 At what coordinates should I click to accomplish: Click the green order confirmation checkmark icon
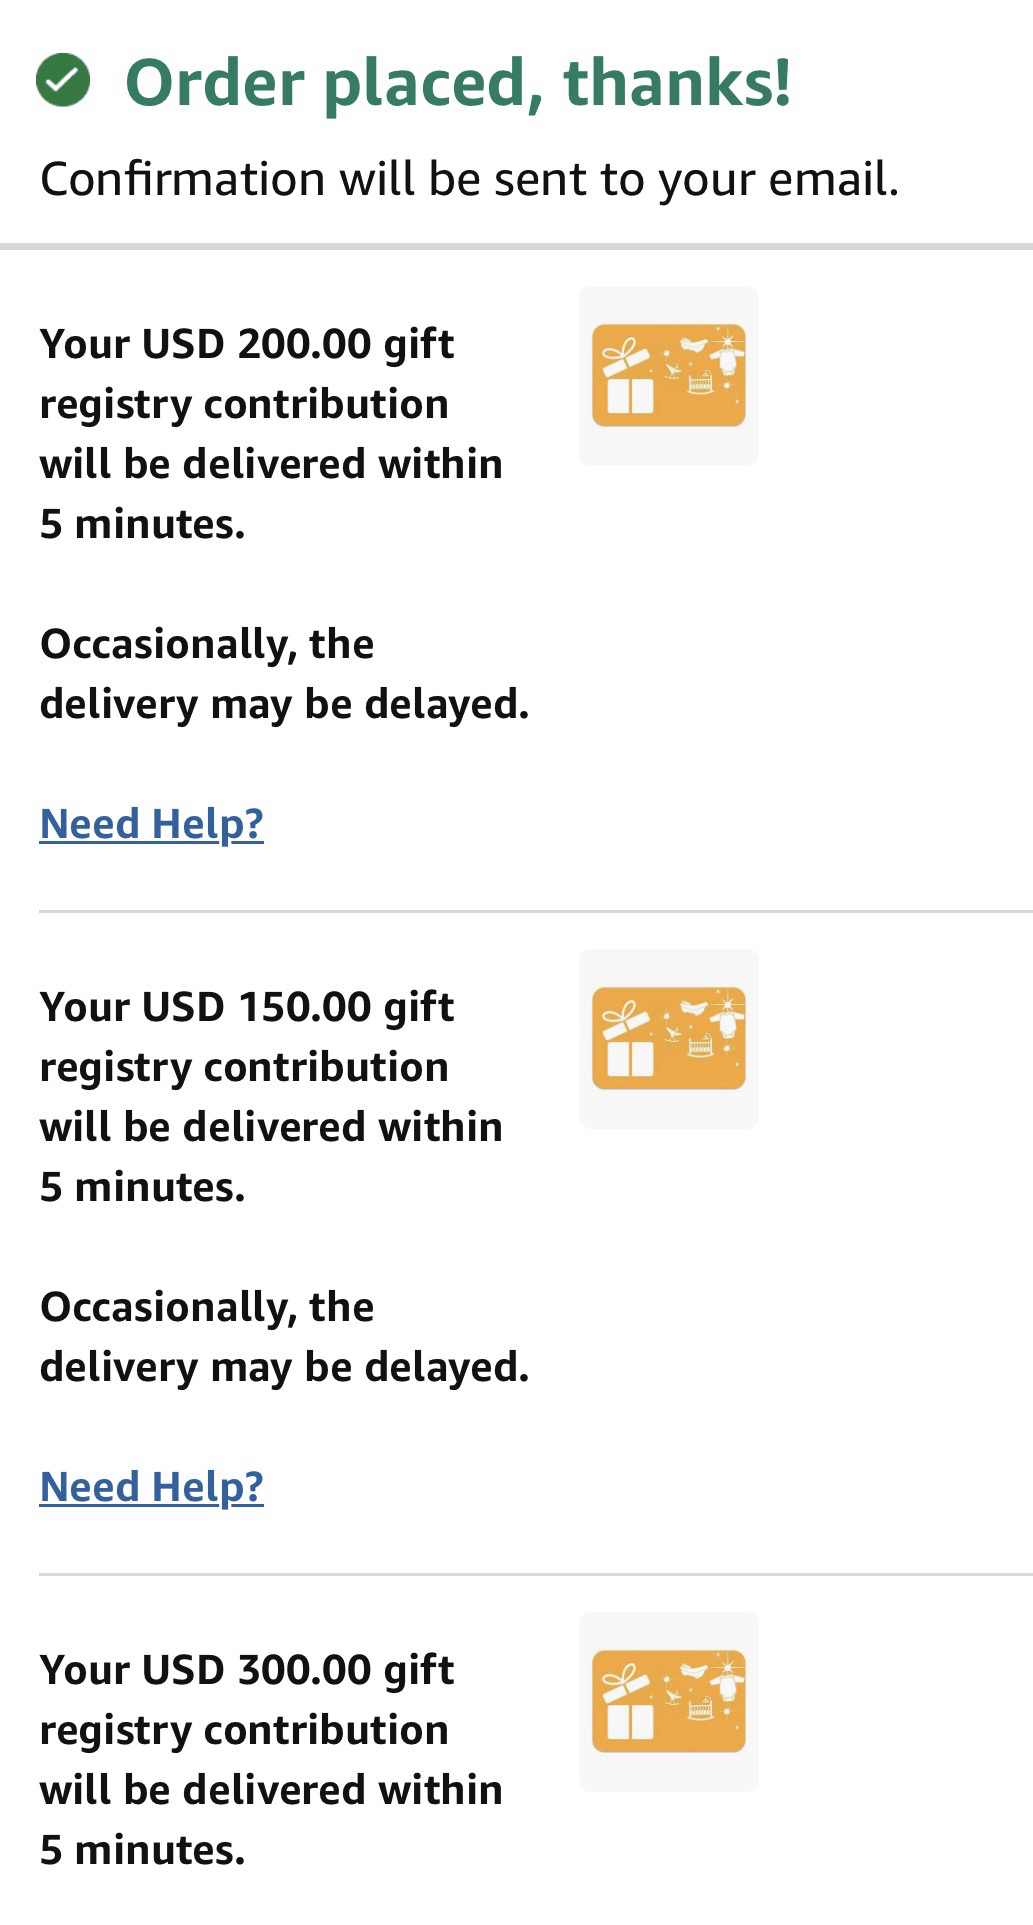point(63,81)
